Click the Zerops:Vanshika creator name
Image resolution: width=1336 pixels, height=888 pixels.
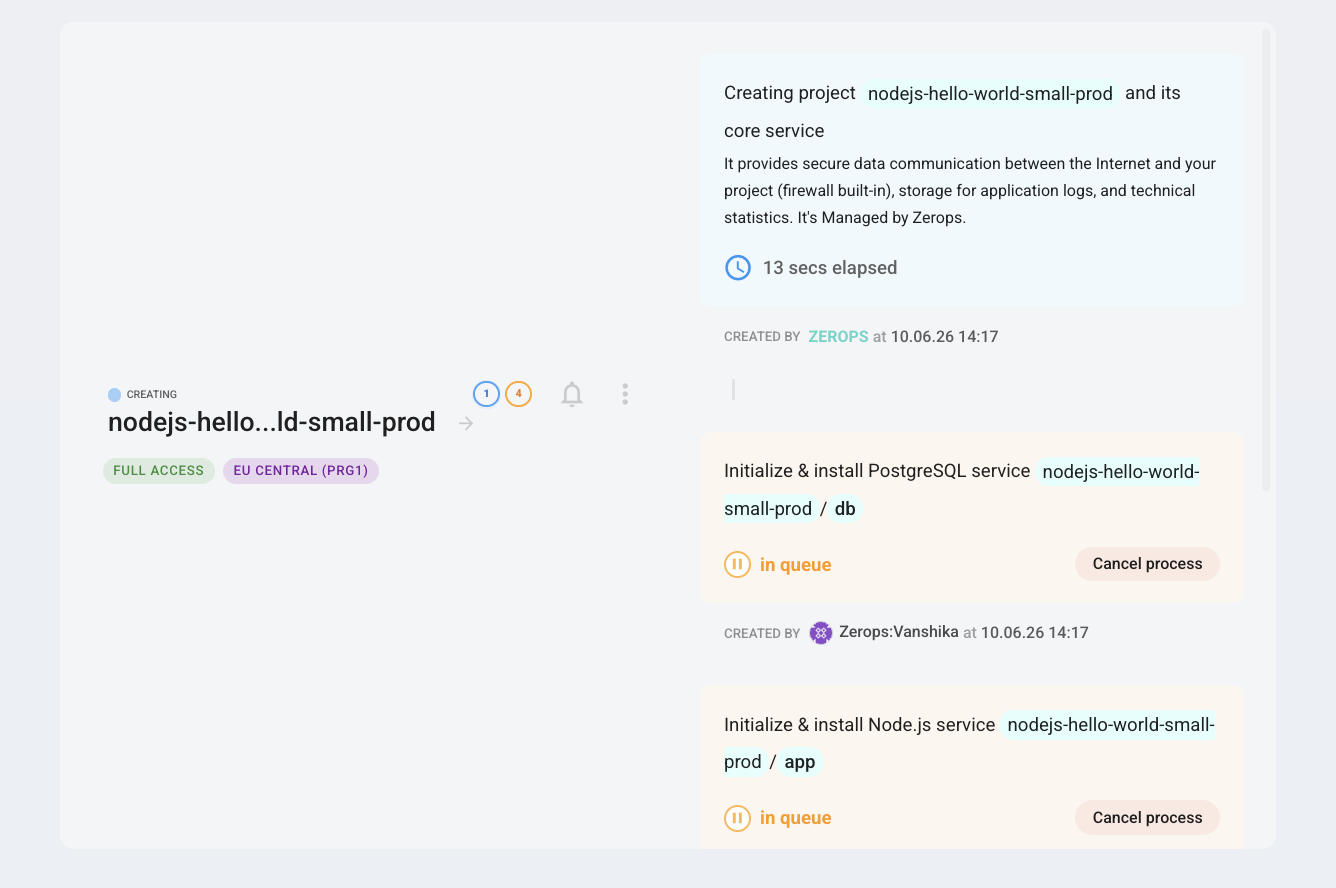pyautogui.click(x=899, y=632)
